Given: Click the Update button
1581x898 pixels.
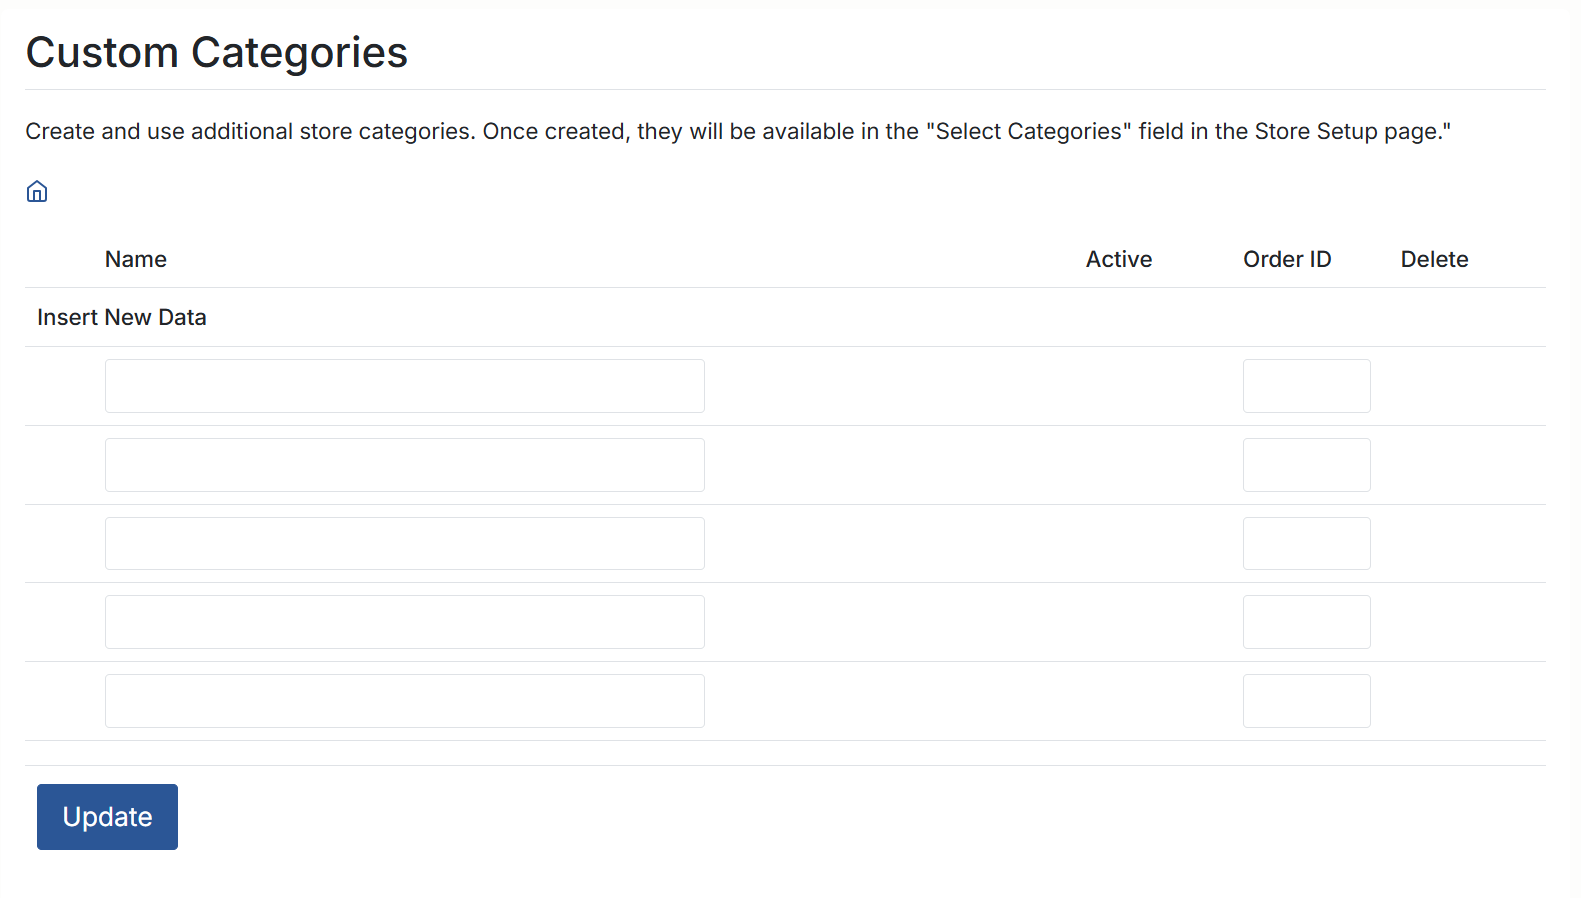Looking at the screenshot, I should [x=107, y=817].
